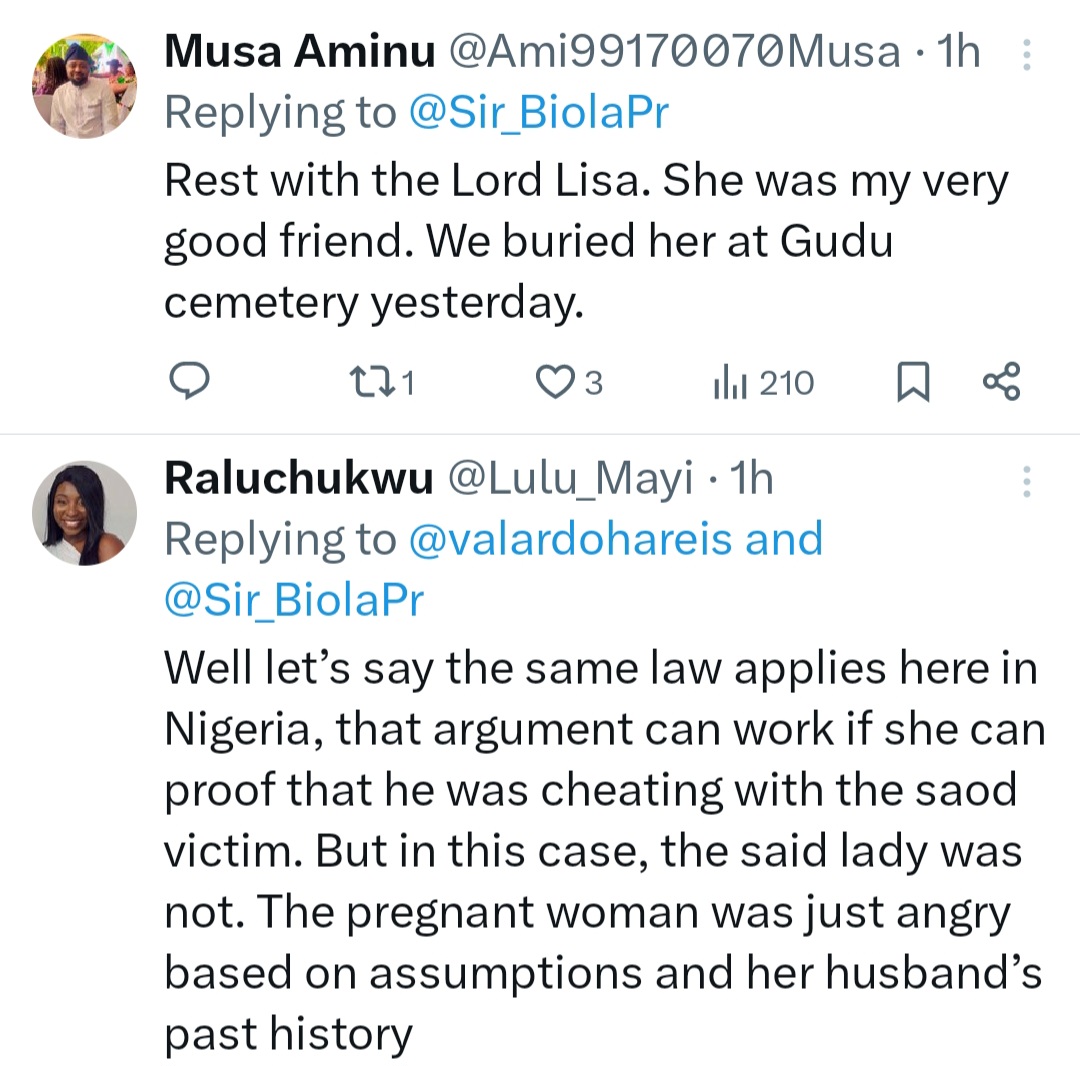Open more options on Raluchukwu's tweet
The image size is (1080, 1066).
click(x=1026, y=481)
